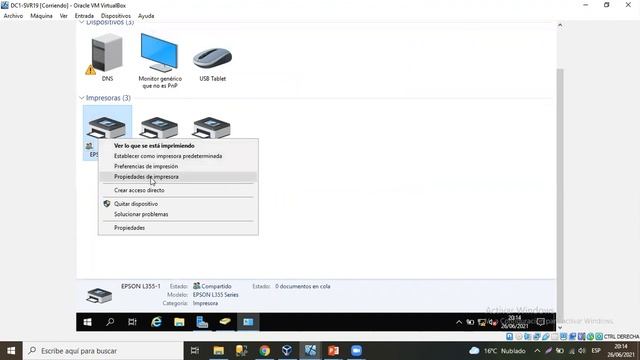Viewport: 640px width, 360px height.
Task: Click the EPSON L355-1 printer thumbnail in details pane
Action: coord(99,295)
